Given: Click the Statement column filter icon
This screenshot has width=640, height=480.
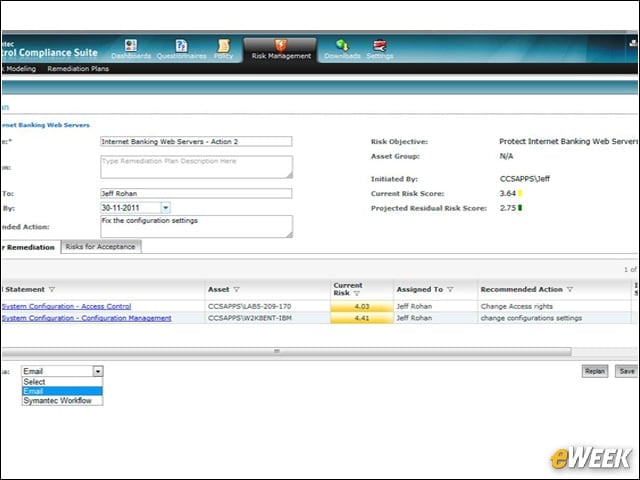Looking at the screenshot, I should [x=52, y=289].
